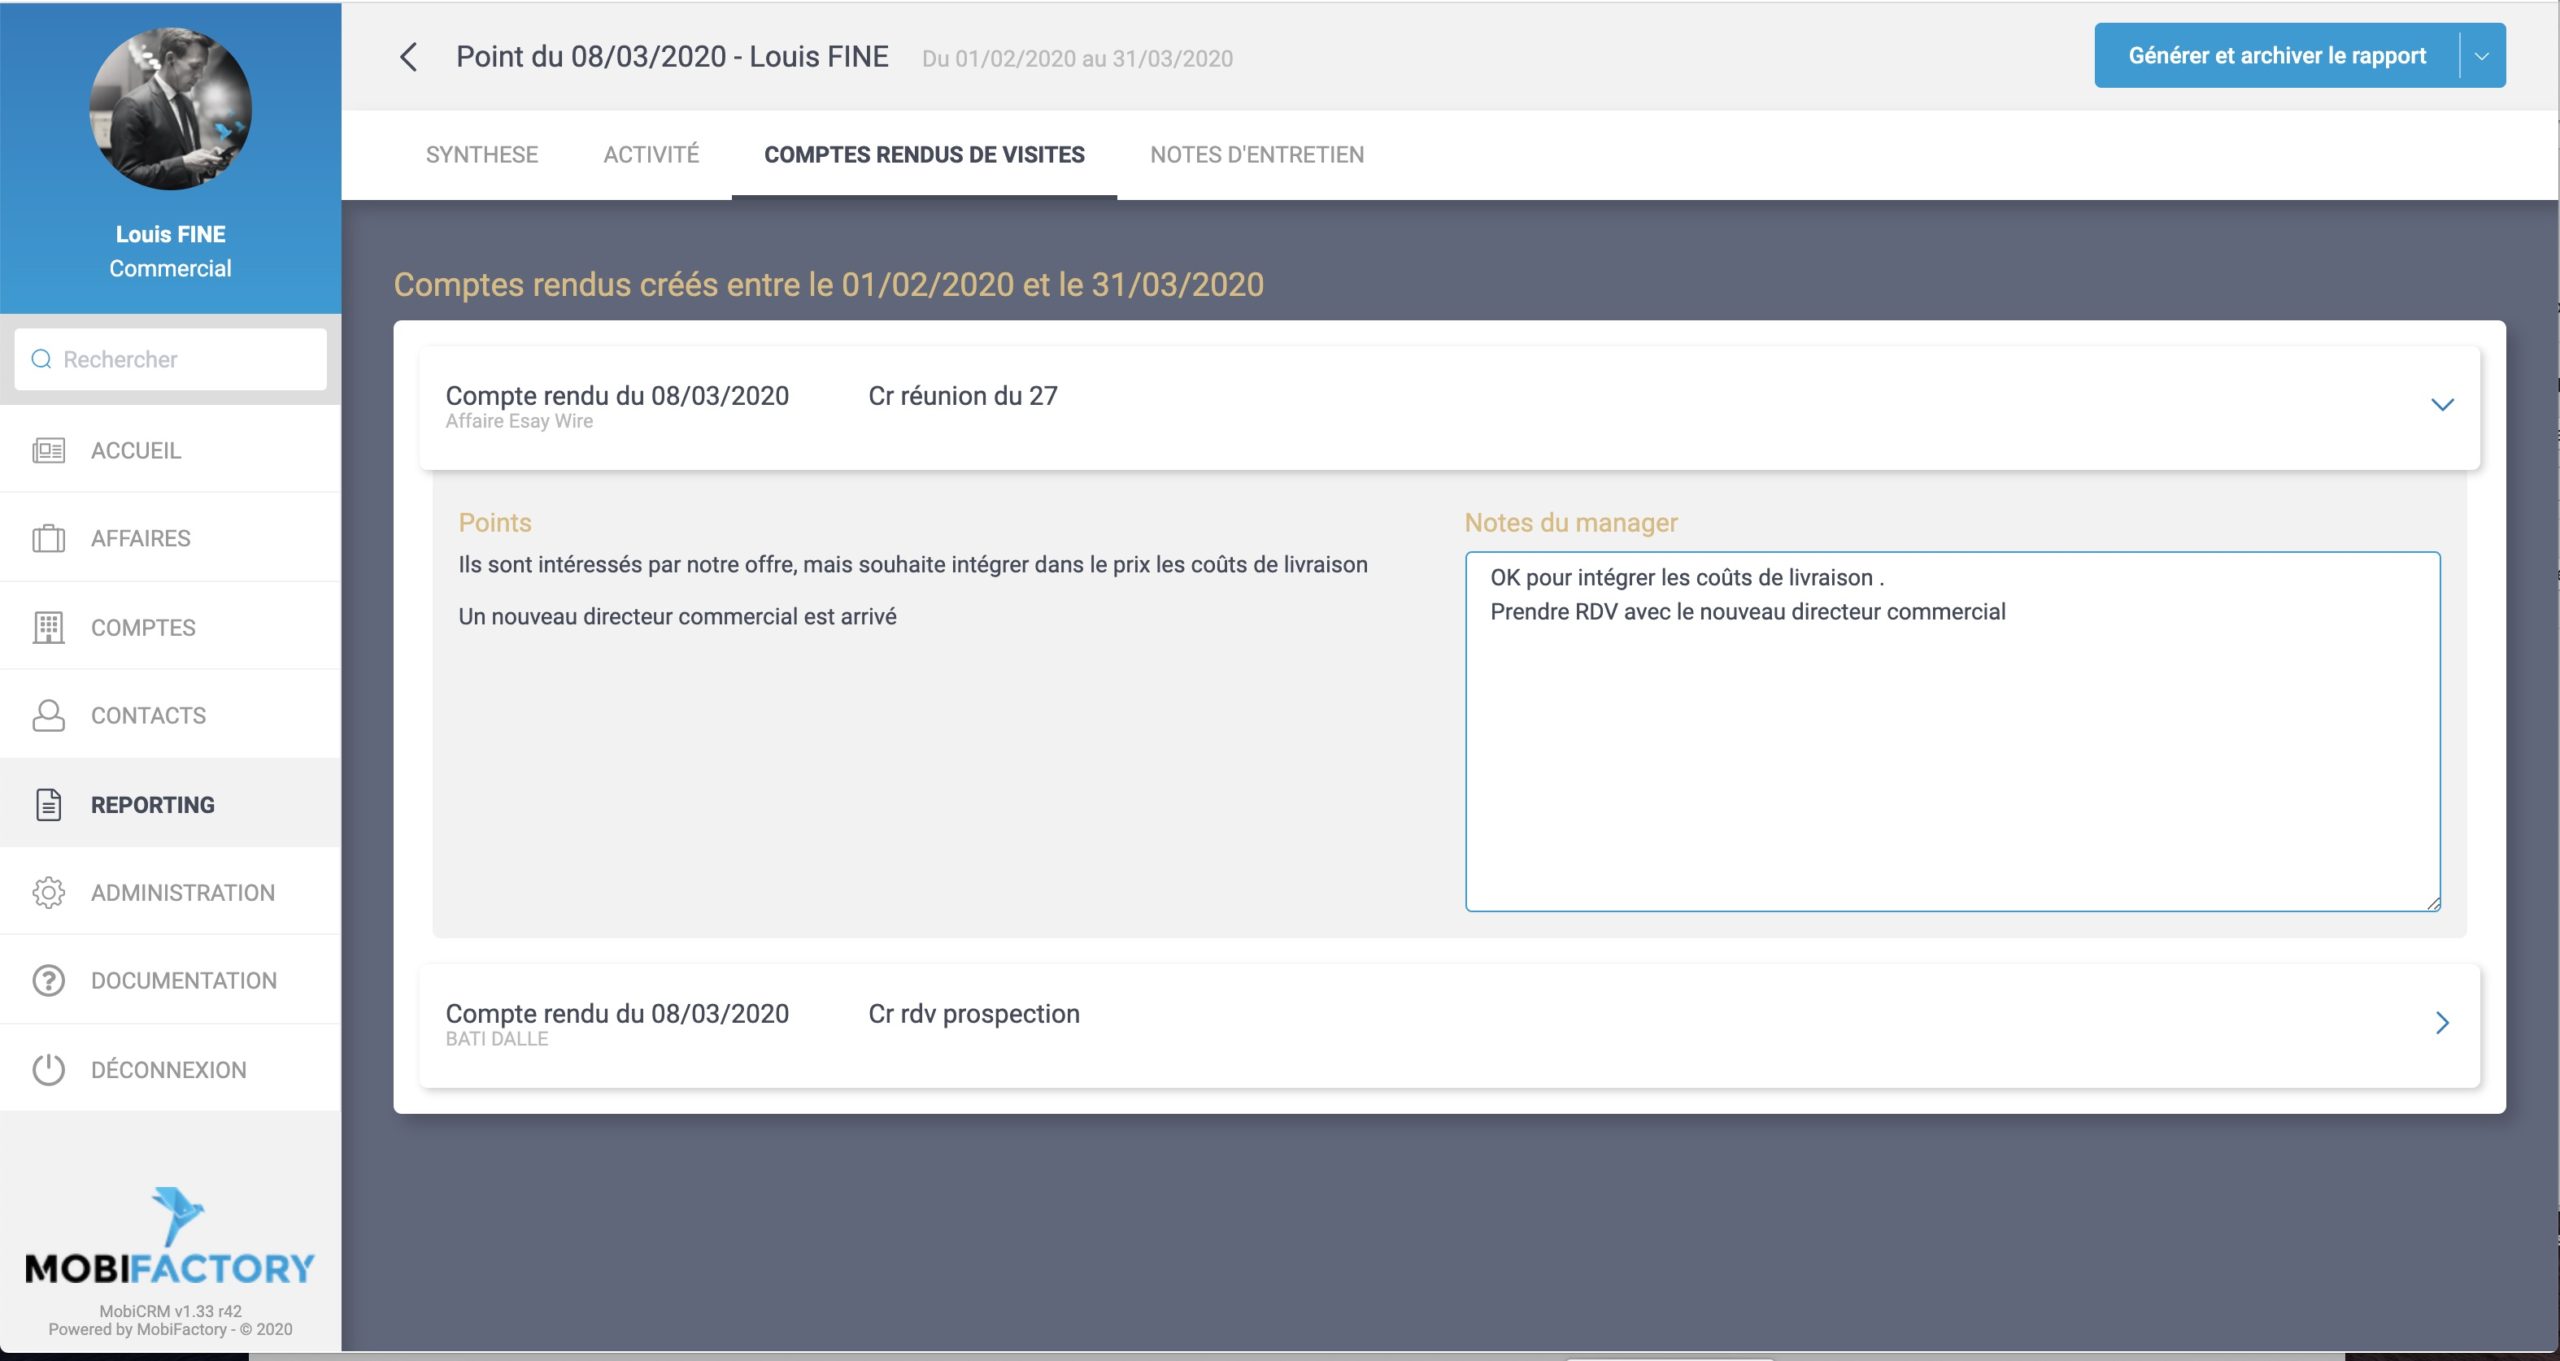Click the back arrow next to Point du 08/03/2020
The width and height of the screenshot is (2560, 1361).
[410, 58]
